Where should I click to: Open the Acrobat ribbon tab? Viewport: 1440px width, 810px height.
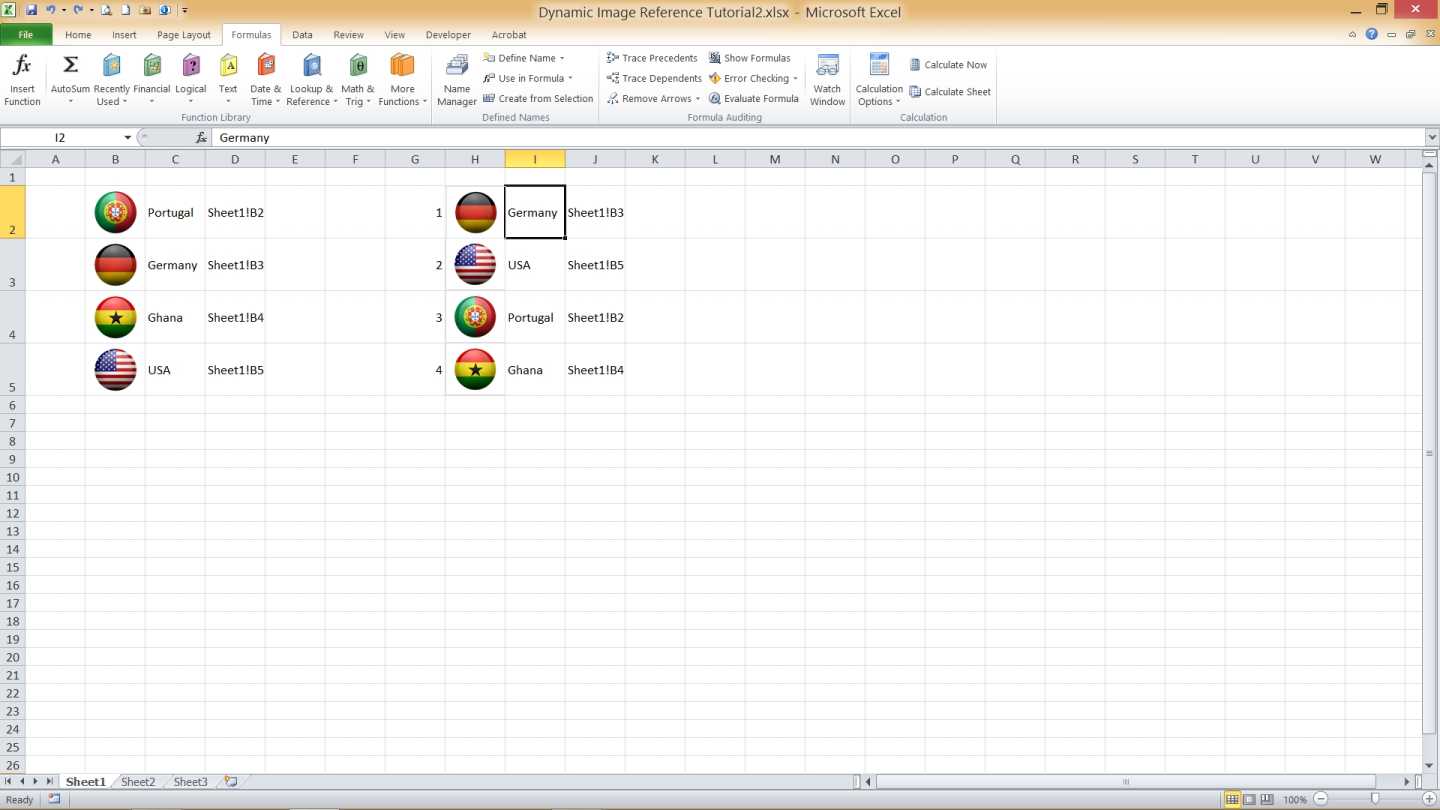pyautogui.click(x=509, y=35)
